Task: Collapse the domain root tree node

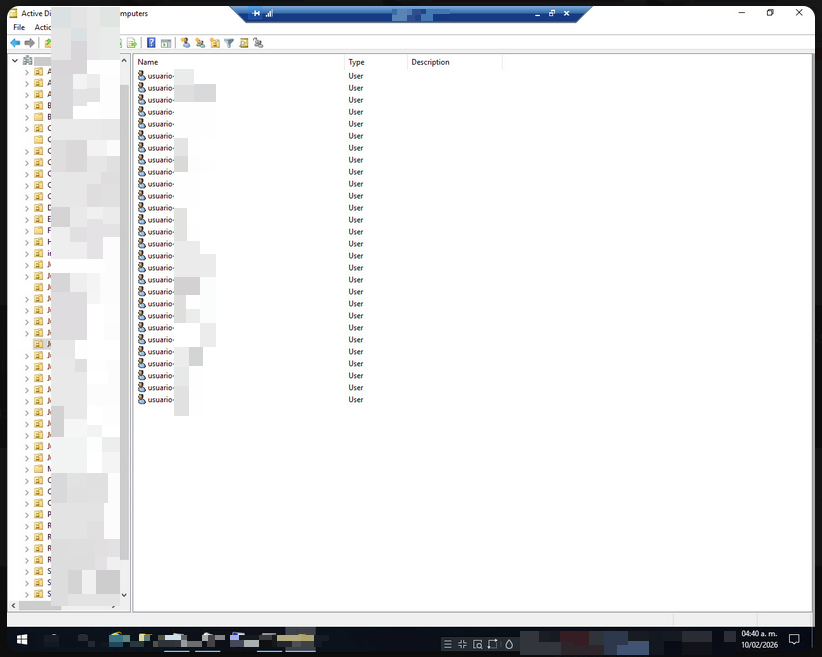Action: pyautogui.click(x=15, y=61)
